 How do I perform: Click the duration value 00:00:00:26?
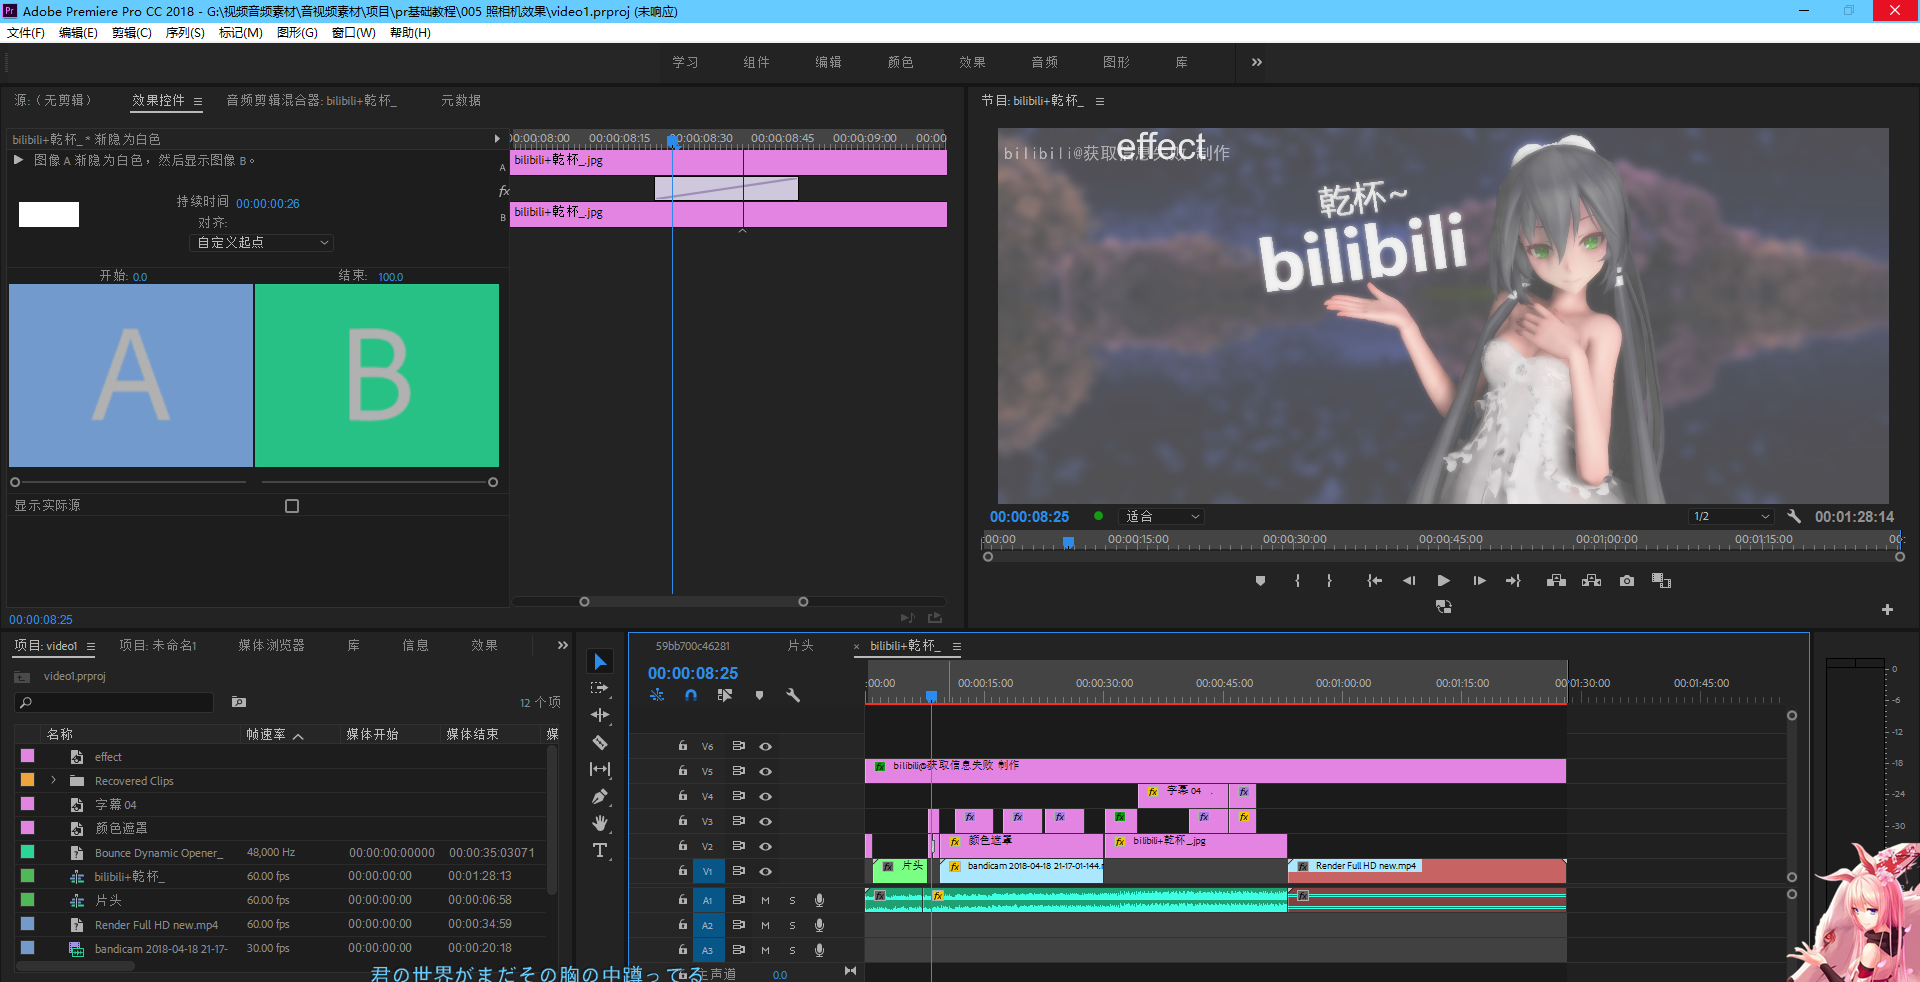coord(268,203)
